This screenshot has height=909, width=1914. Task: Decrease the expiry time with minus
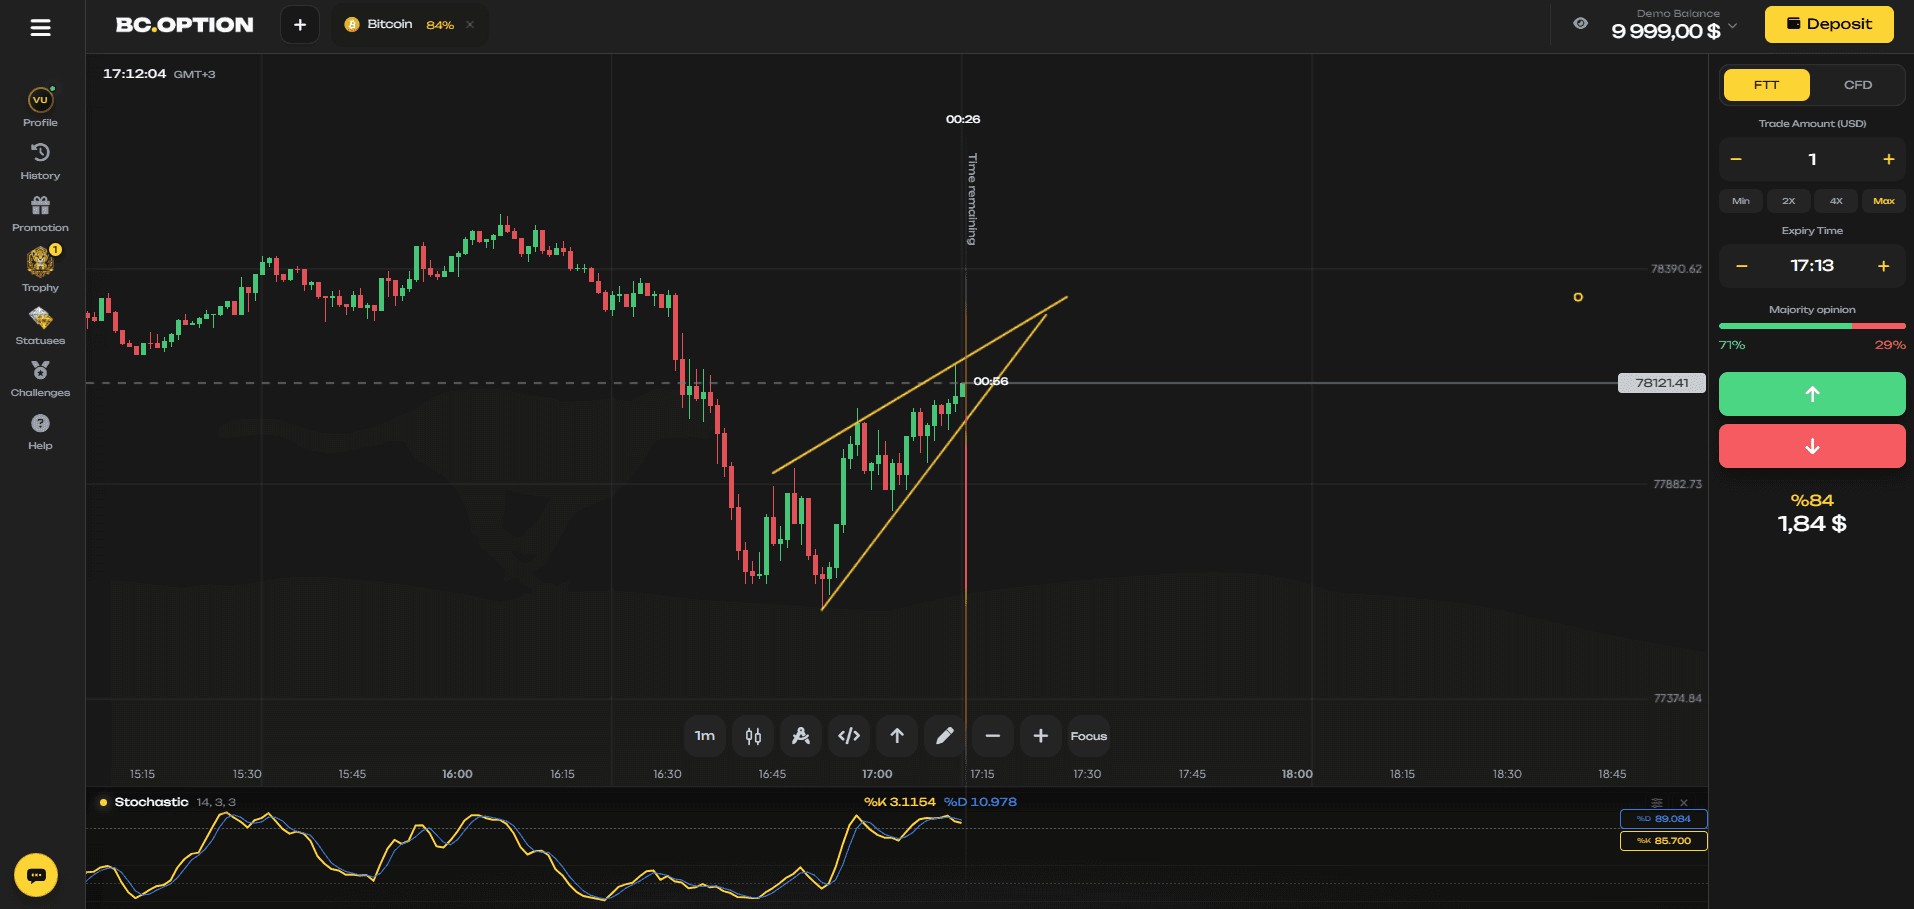coord(1742,266)
